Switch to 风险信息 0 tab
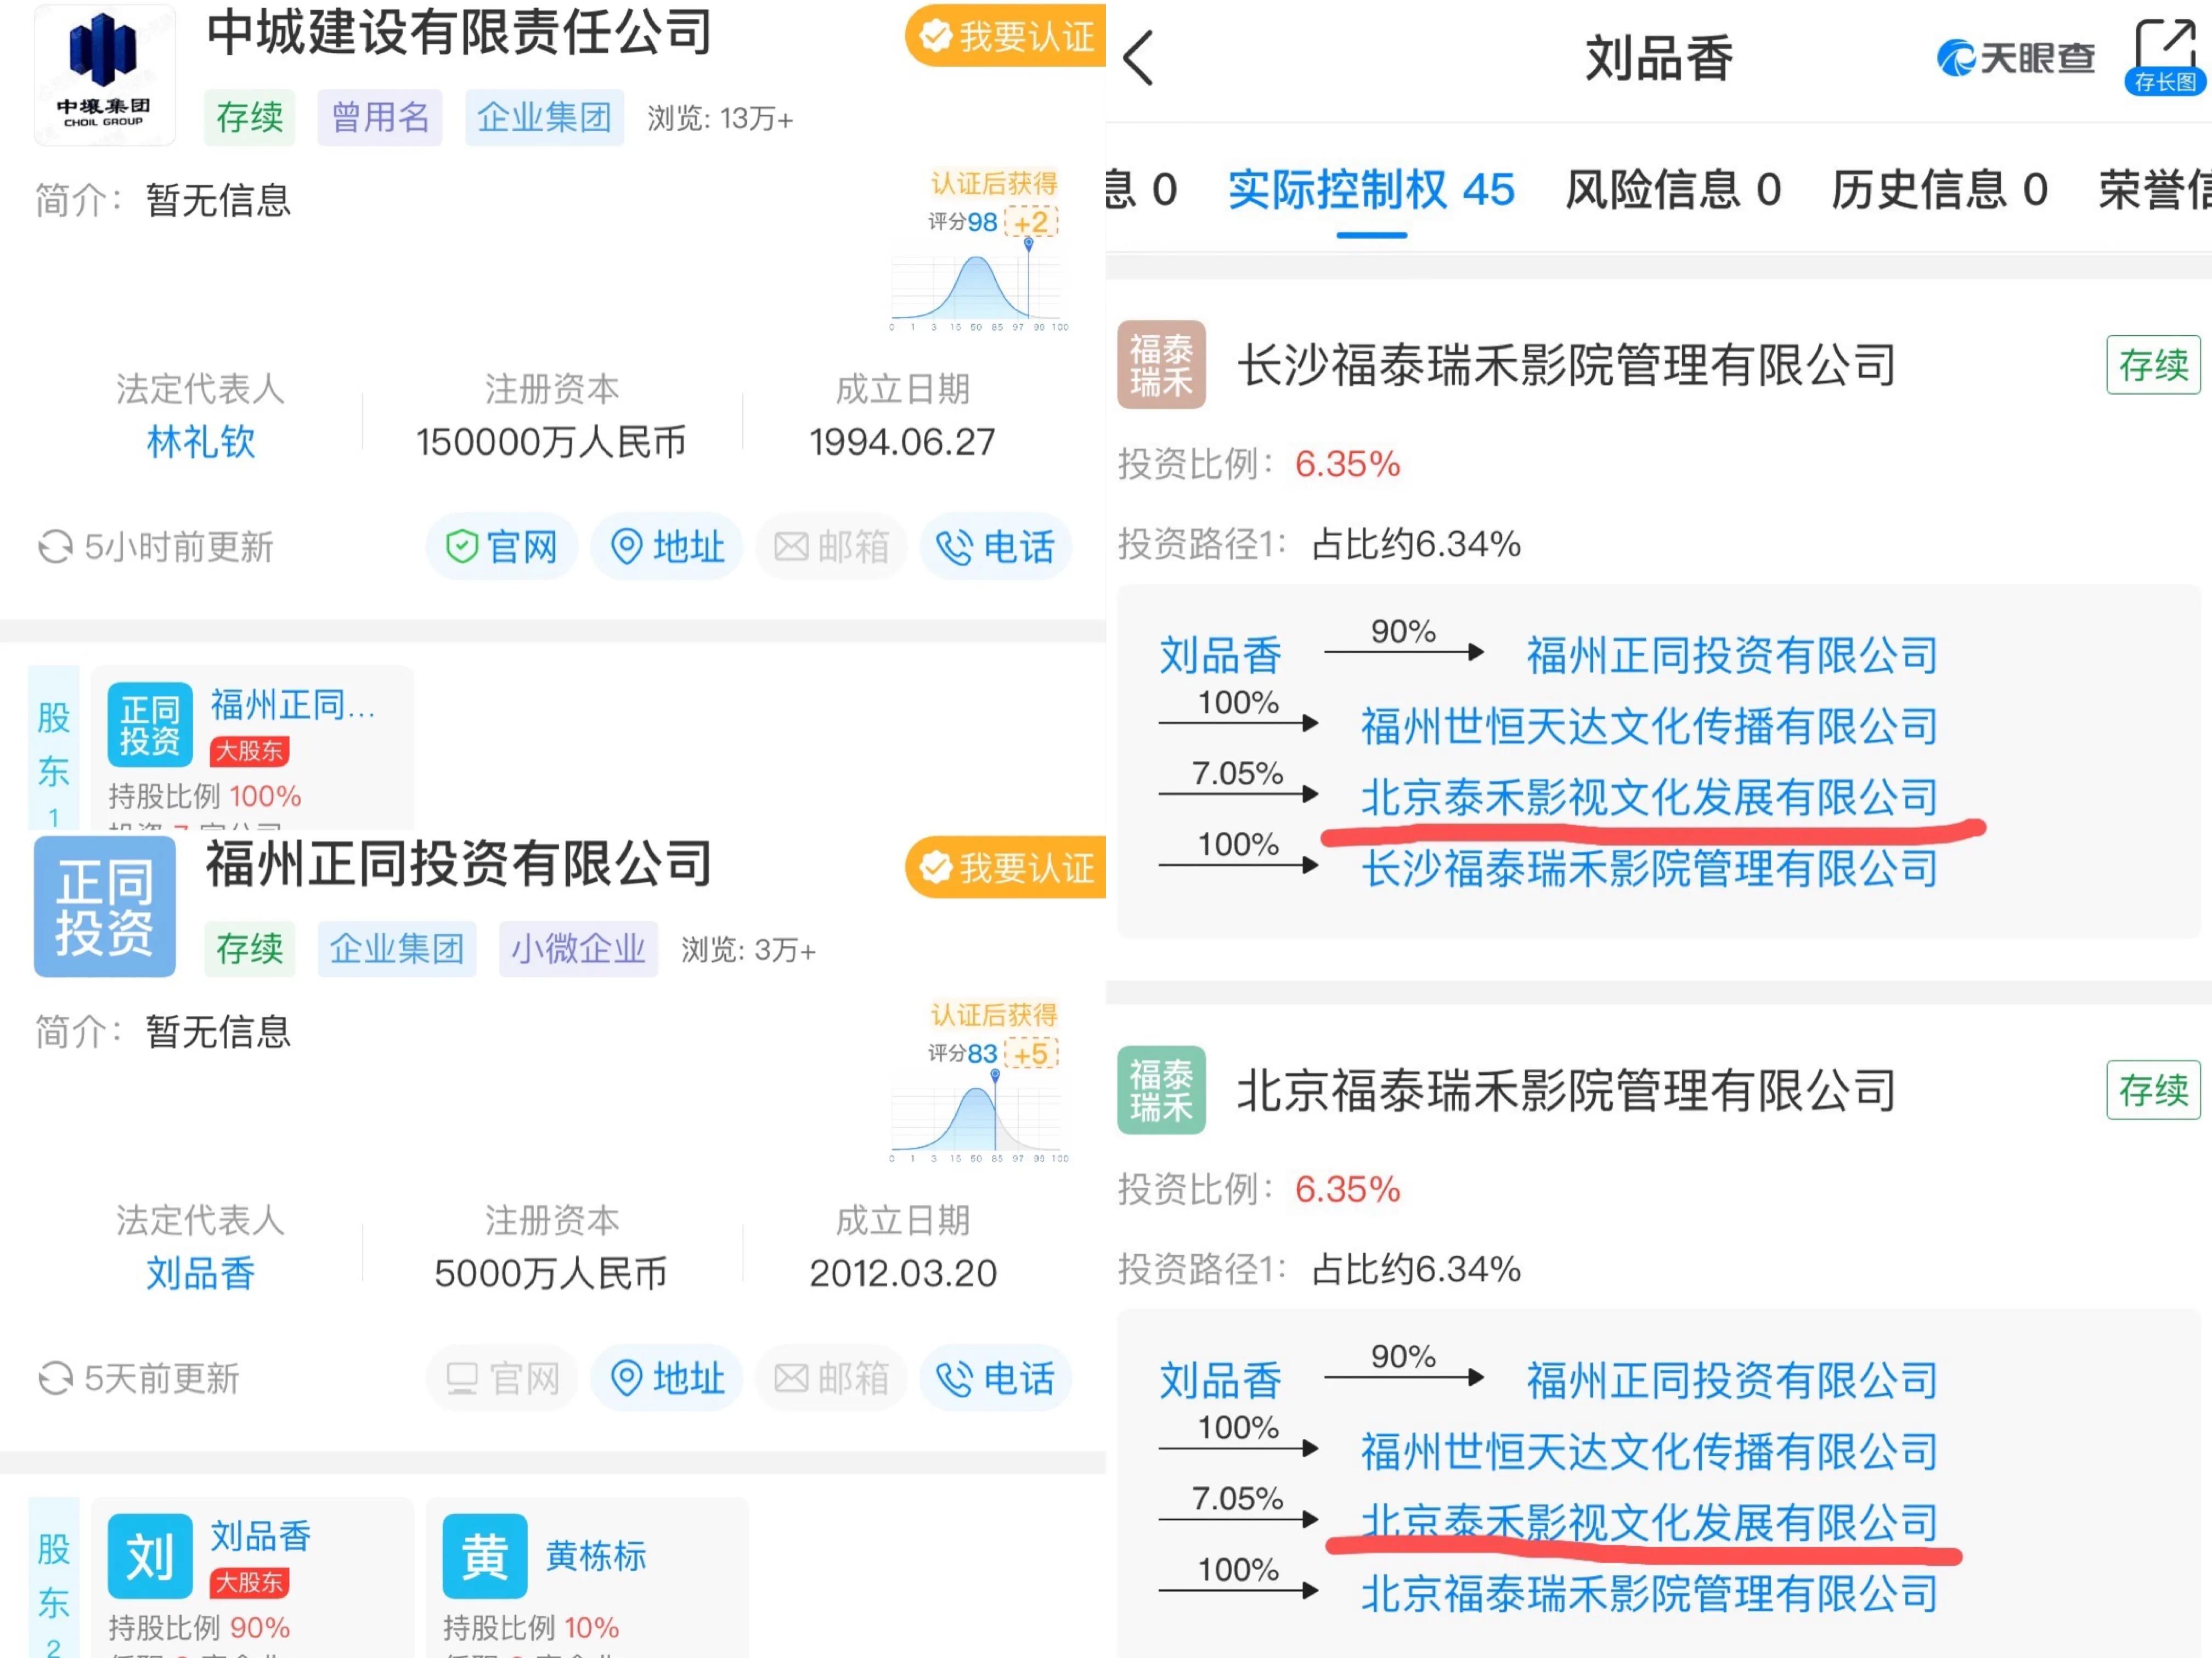Screen dimensions: 2212x1658 pyautogui.click(x=1673, y=190)
